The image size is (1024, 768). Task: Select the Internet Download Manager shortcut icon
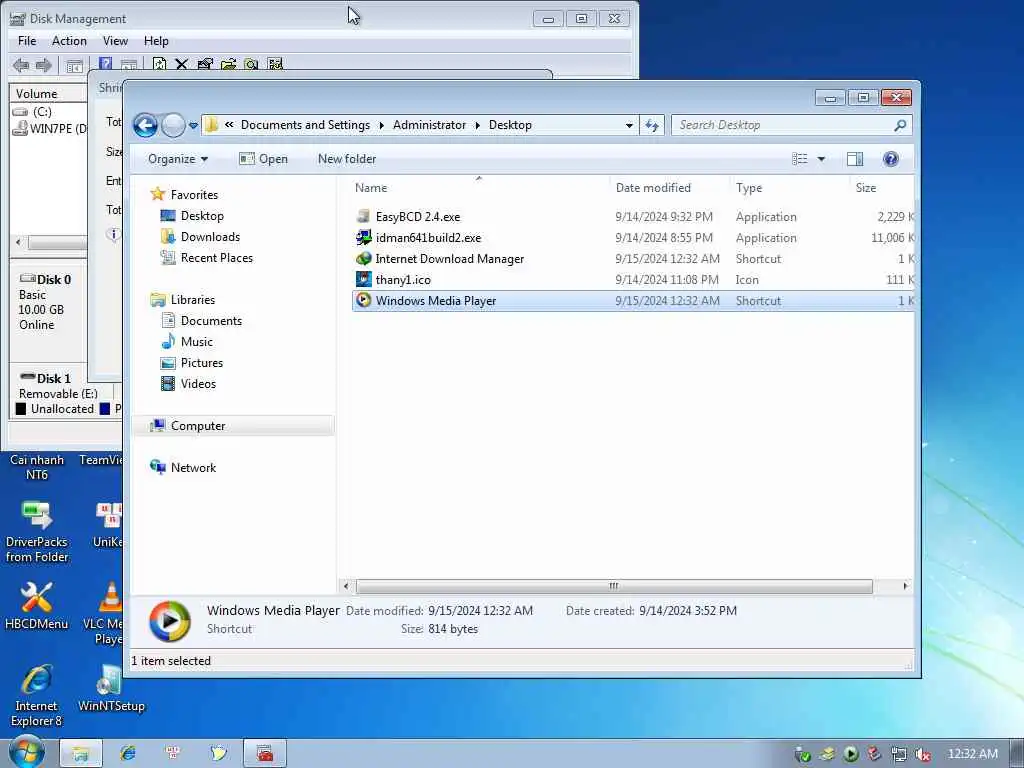(364, 259)
